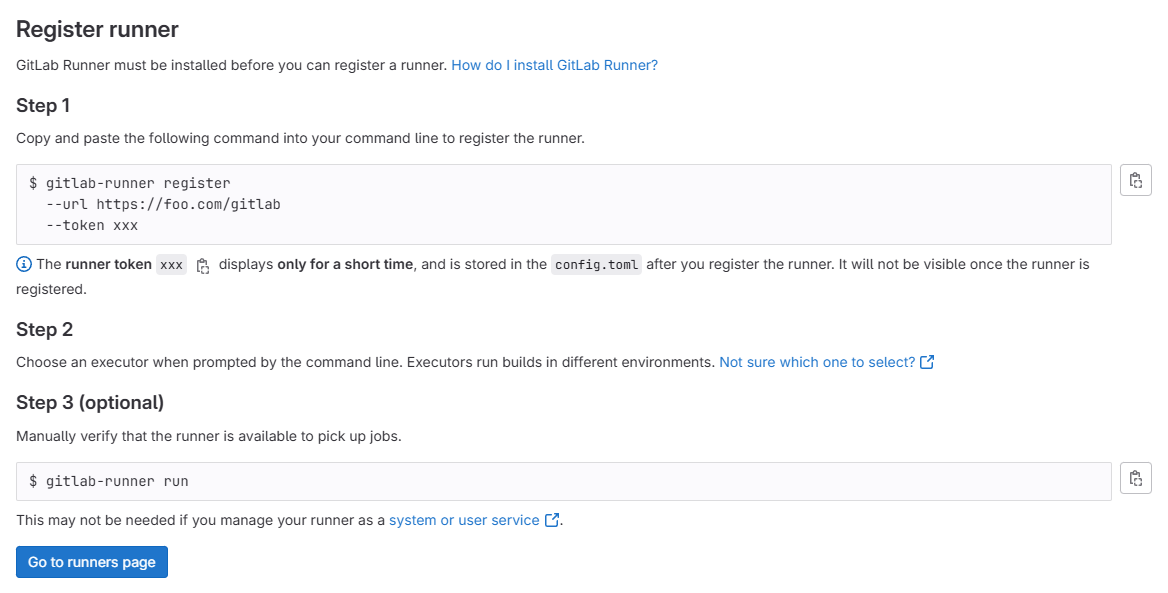Click the external link icon beside "system or user service"

[551, 520]
